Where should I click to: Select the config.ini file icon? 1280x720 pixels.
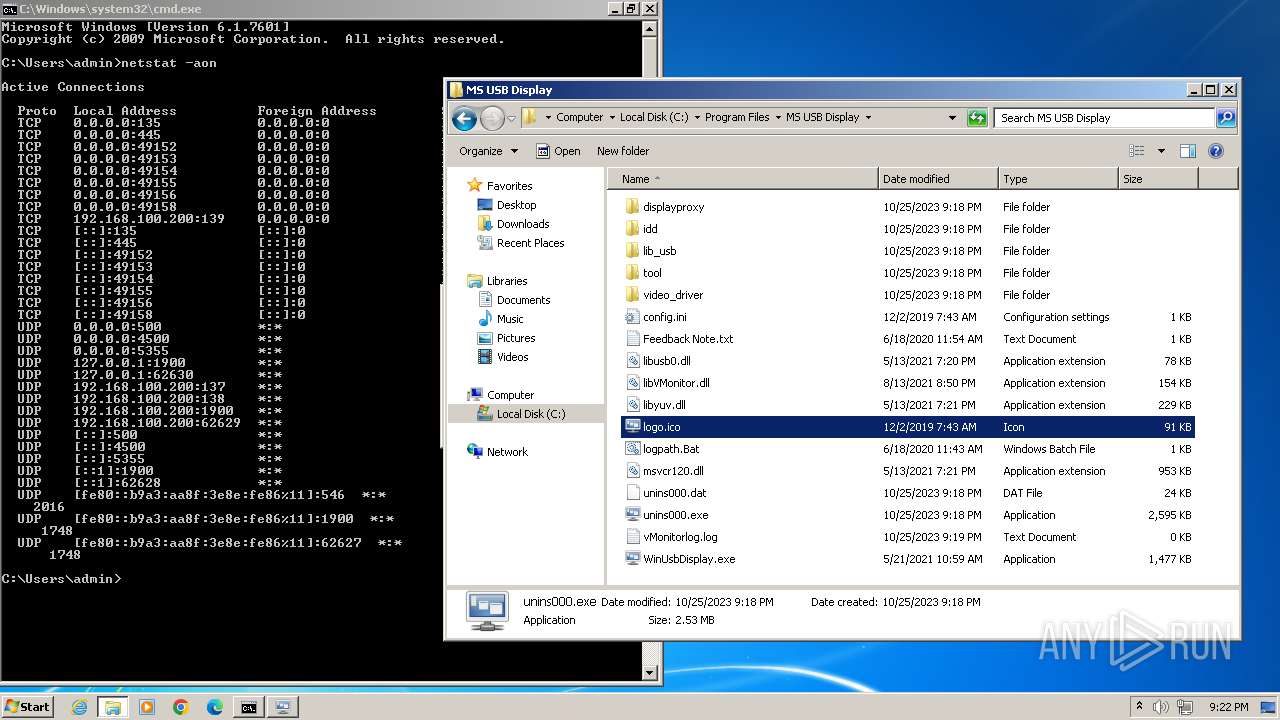[x=632, y=317]
